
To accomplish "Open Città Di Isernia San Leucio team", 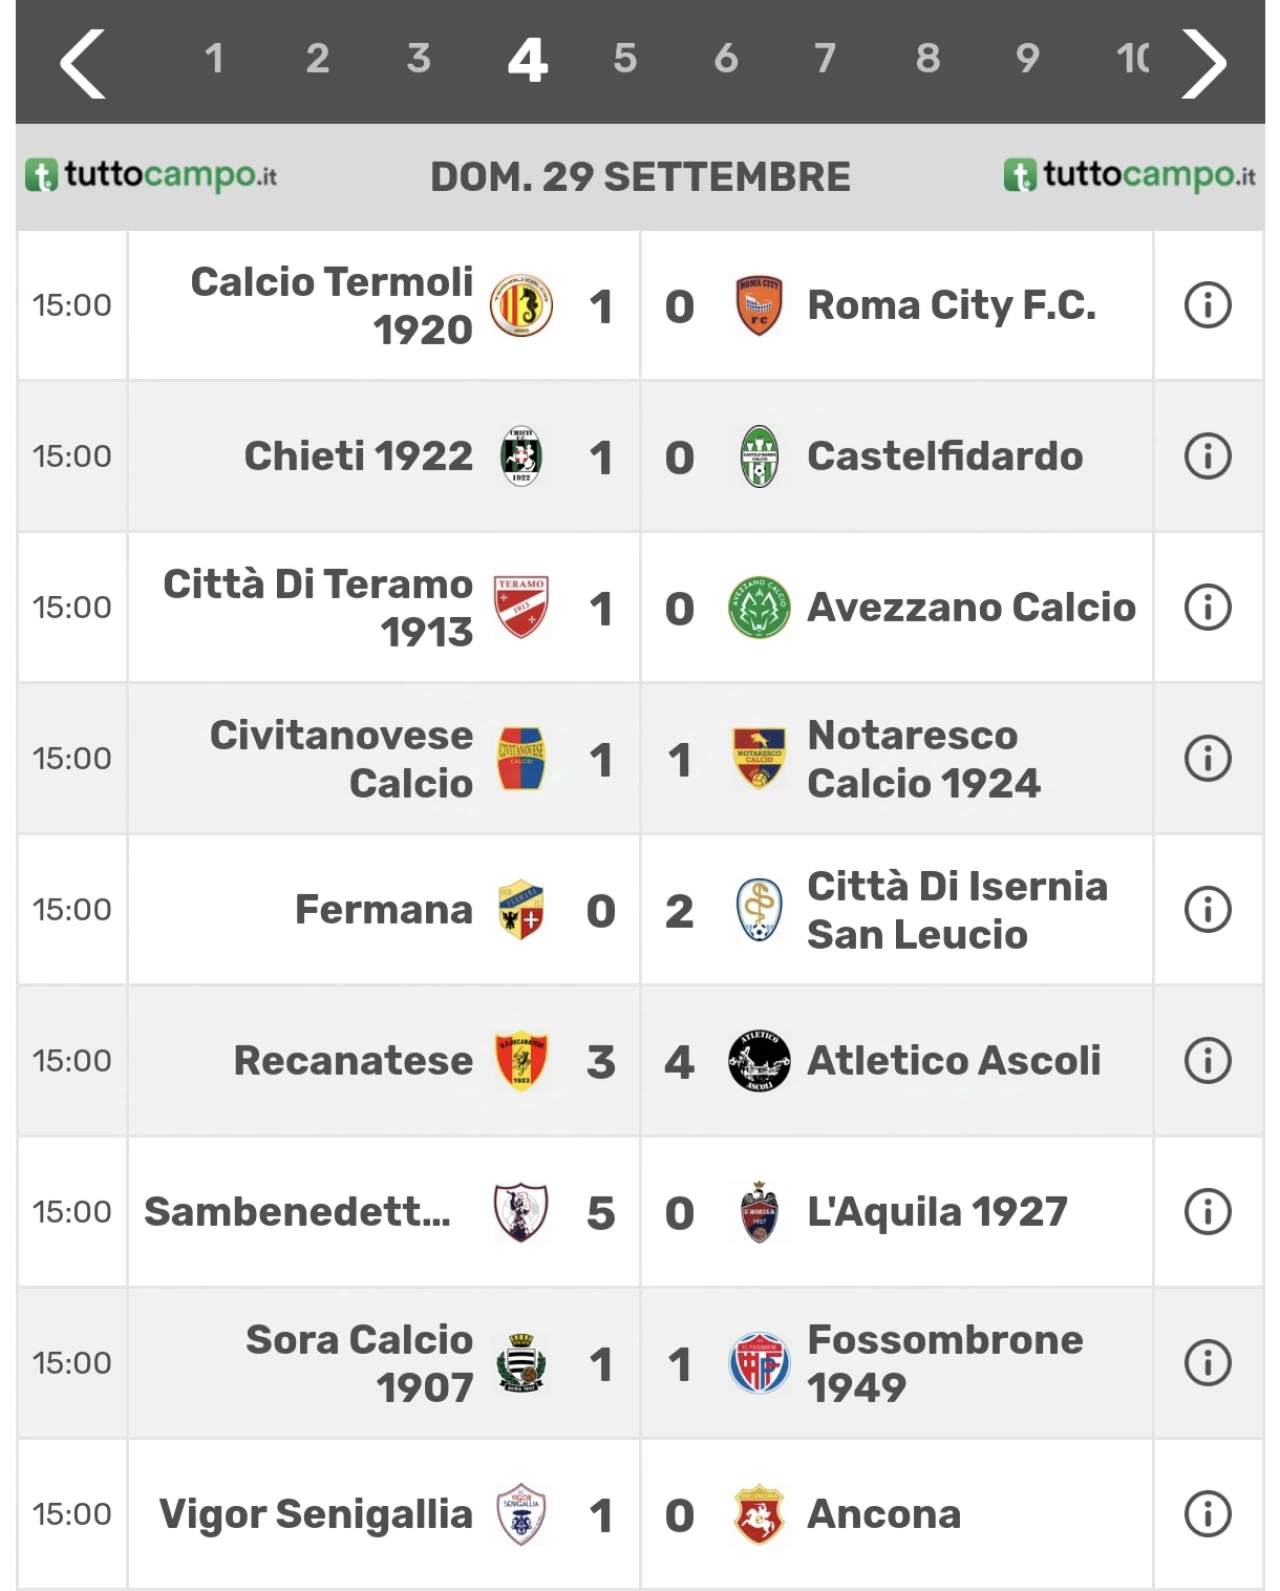I will [957, 910].
